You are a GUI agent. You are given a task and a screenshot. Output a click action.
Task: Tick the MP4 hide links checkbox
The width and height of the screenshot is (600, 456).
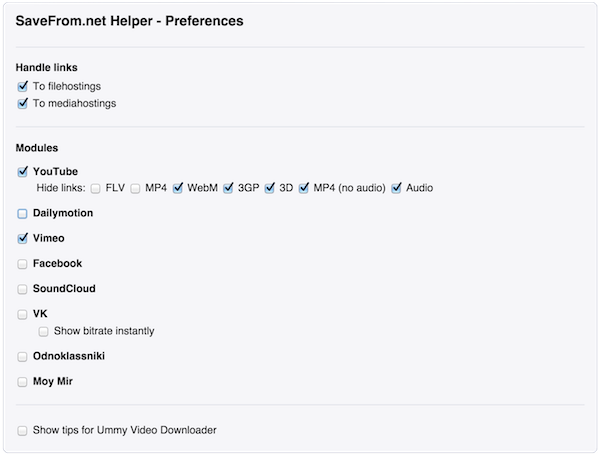tap(135, 189)
